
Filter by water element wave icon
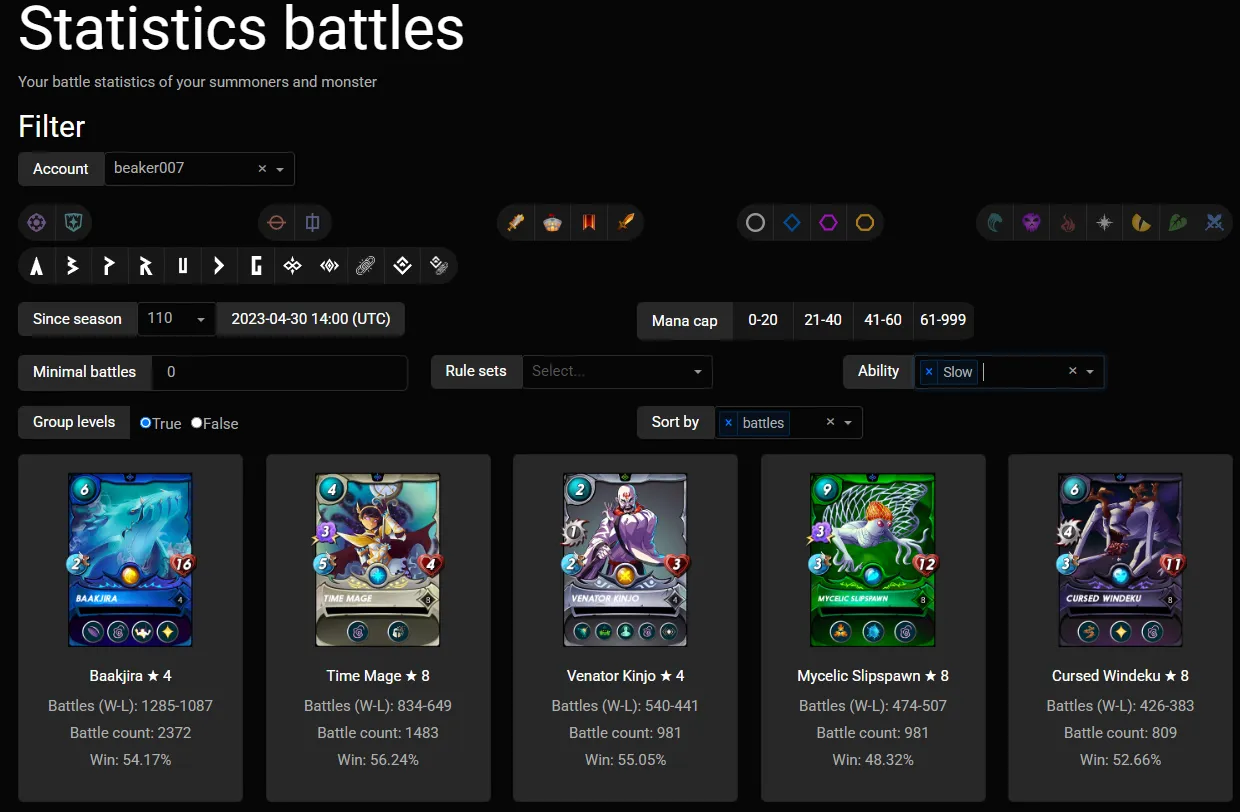pos(995,223)
